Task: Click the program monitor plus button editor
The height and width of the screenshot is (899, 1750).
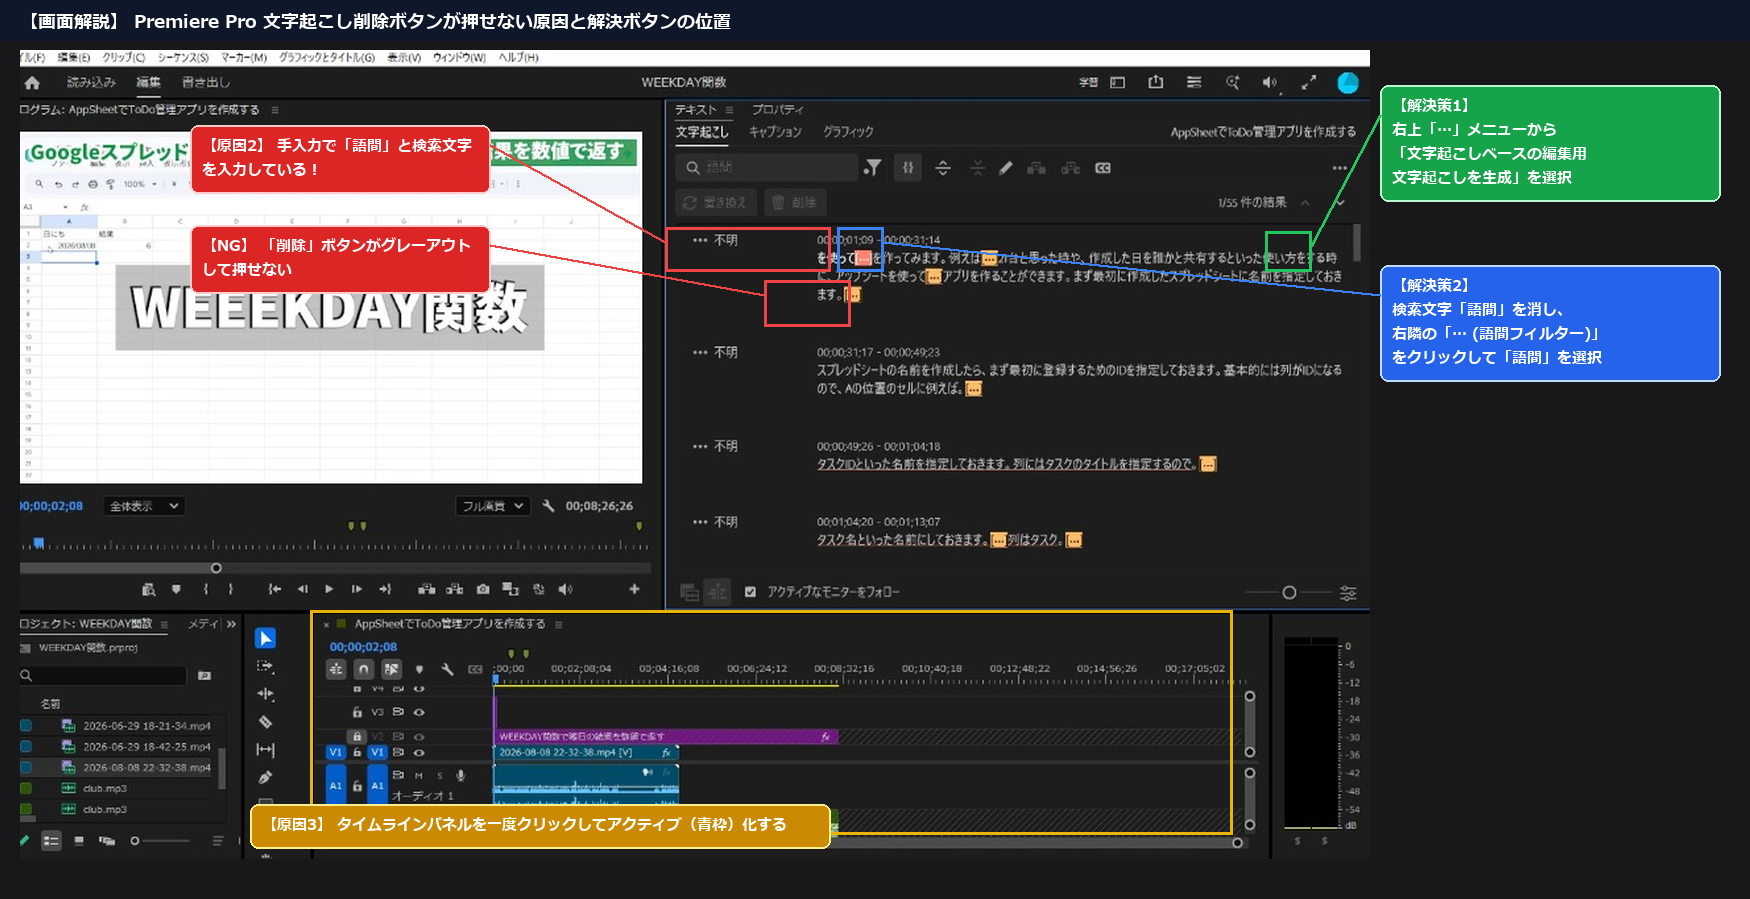Action: point(634,589)
